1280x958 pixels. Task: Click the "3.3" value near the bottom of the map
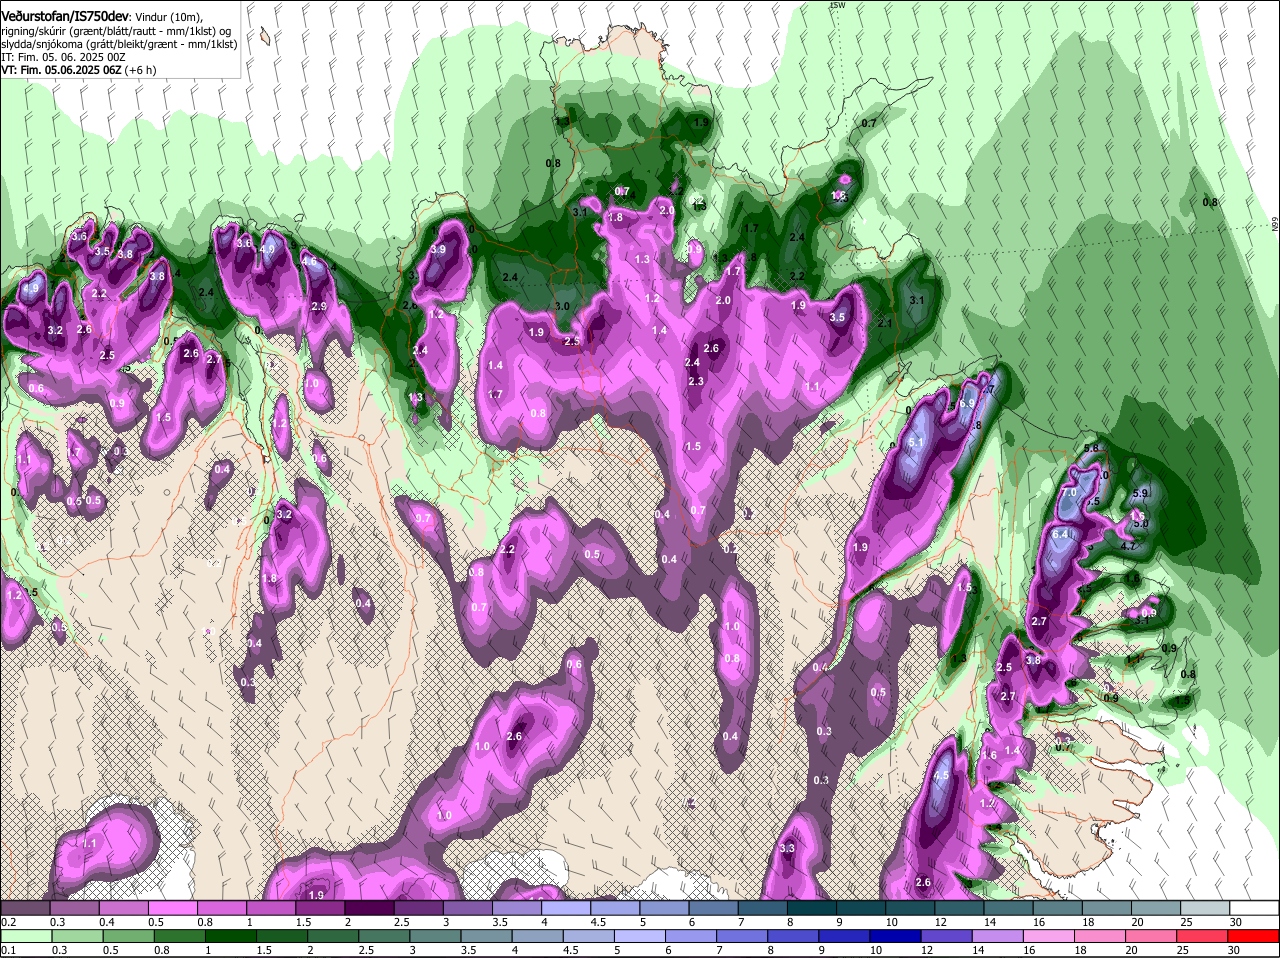pyautogui.click(x=787, y=848)
